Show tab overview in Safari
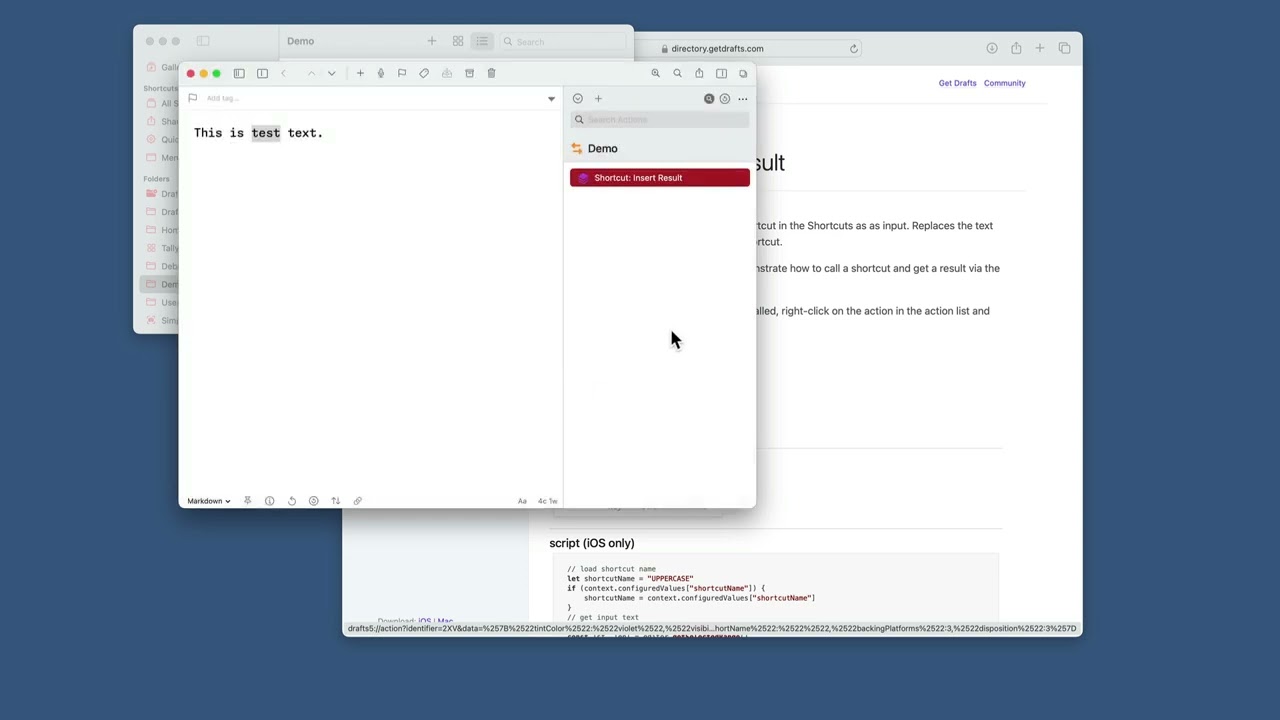The image size is (1280, 720). (1064, 48)
